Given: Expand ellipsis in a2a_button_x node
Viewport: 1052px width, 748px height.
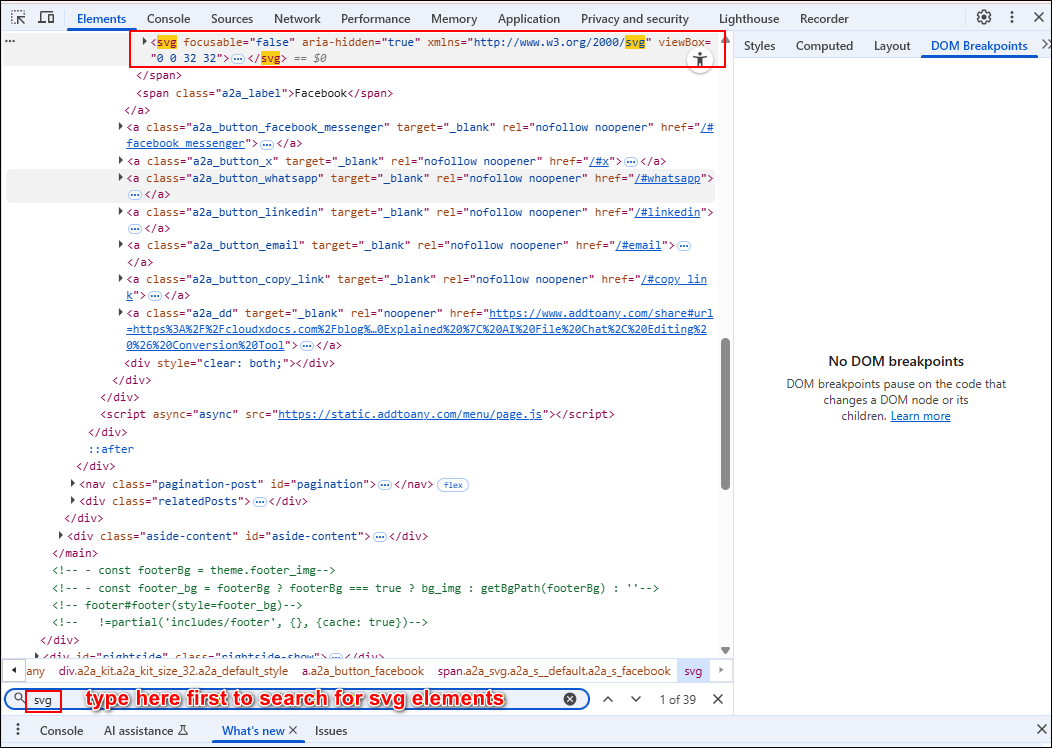Looking at the screenshot, I should coord(631,162).
